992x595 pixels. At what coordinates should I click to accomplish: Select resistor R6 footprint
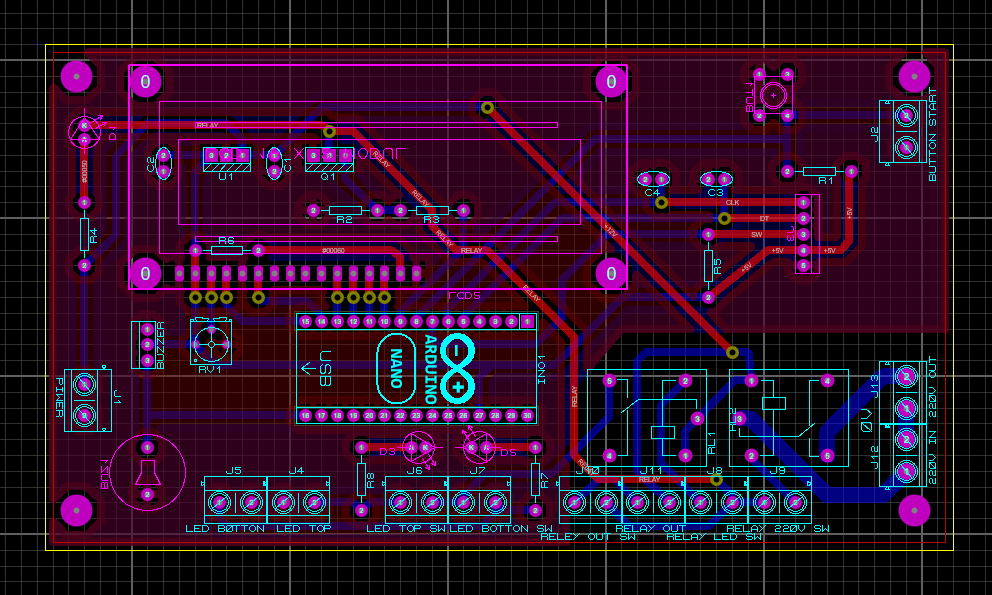click(x=226, y=249)
